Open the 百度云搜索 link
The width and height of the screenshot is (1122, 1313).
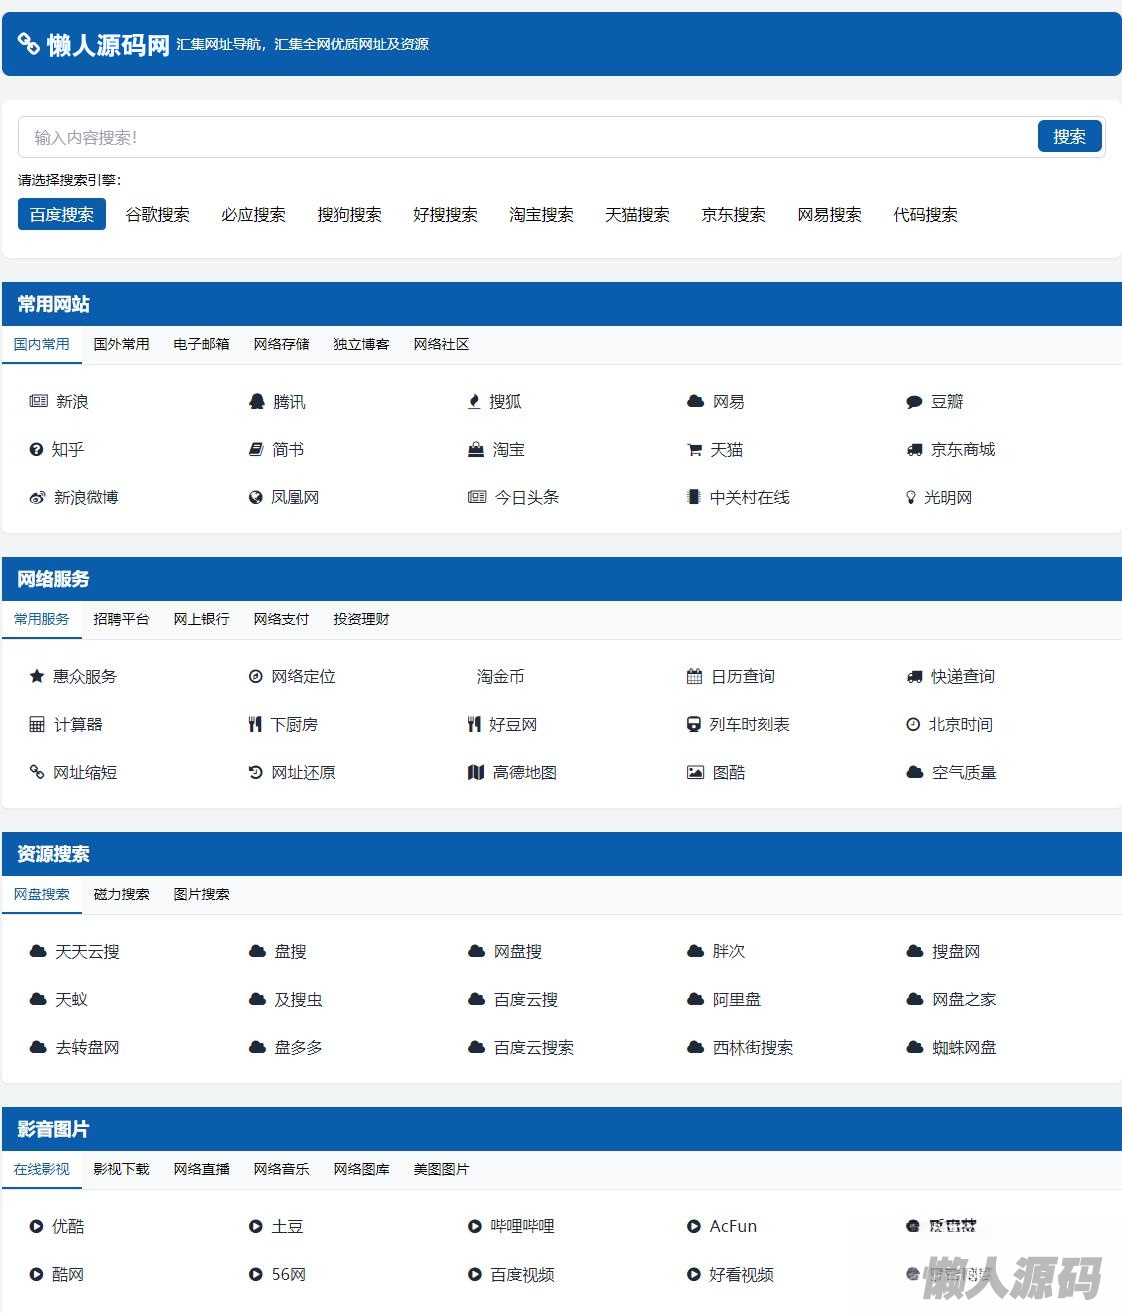pos(534,1048)
